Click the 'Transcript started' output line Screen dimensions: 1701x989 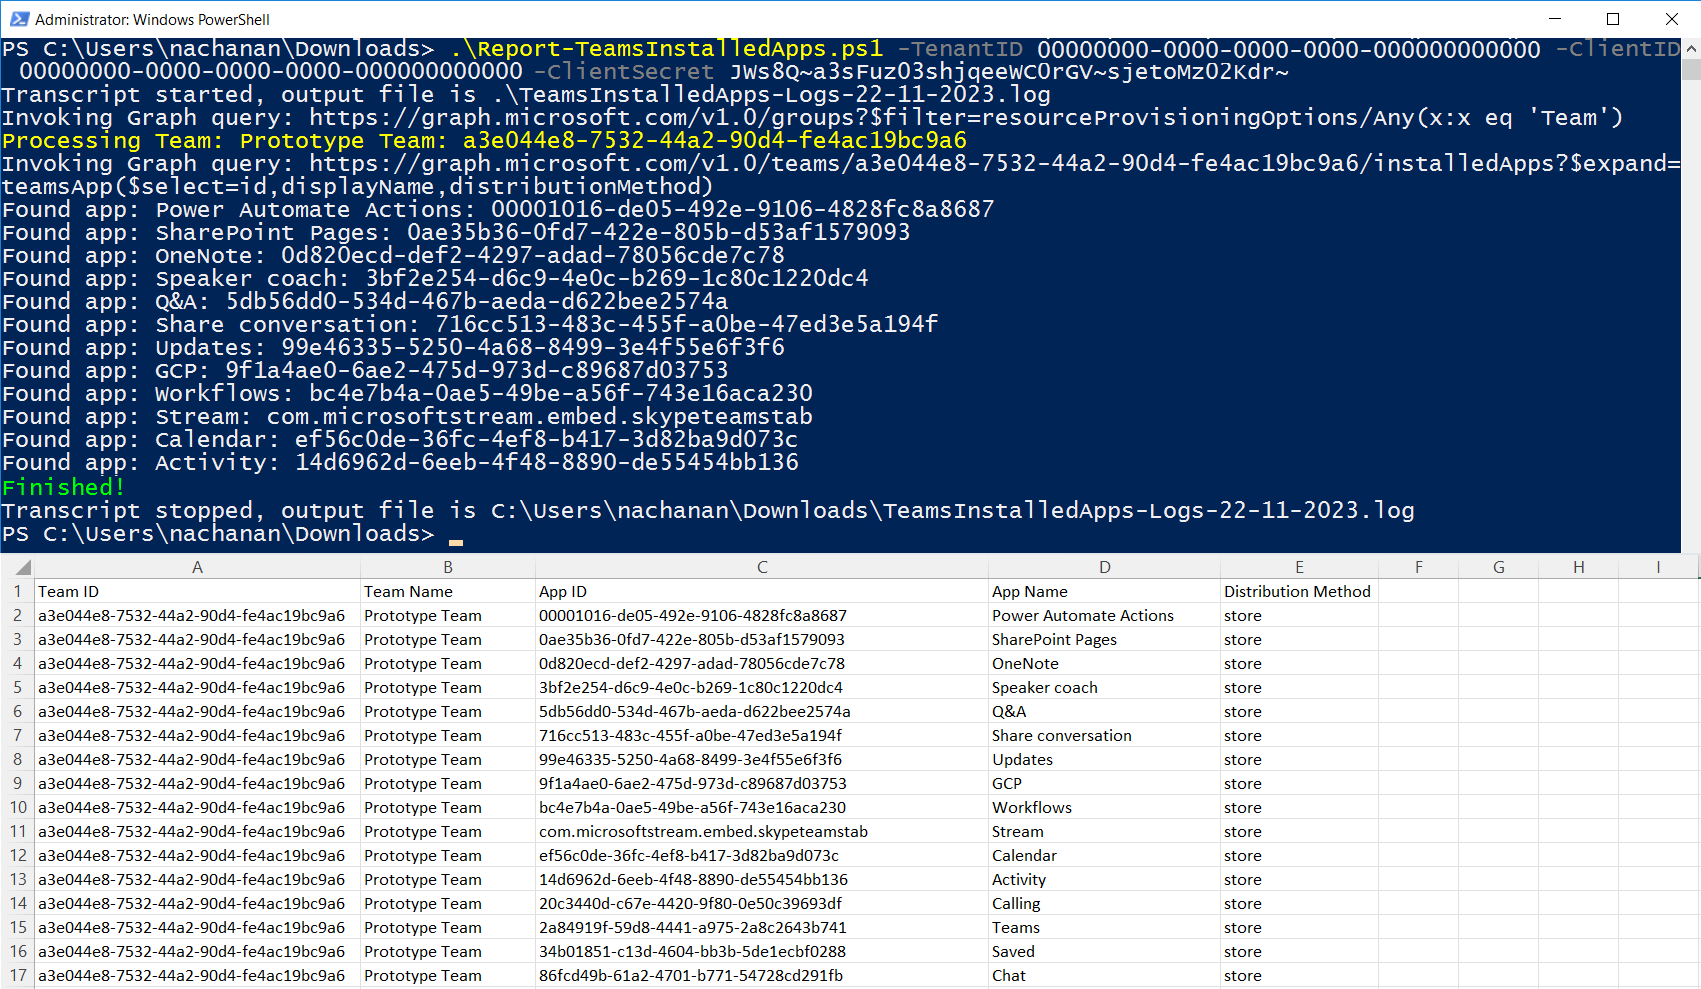click(x=526, y=95)
